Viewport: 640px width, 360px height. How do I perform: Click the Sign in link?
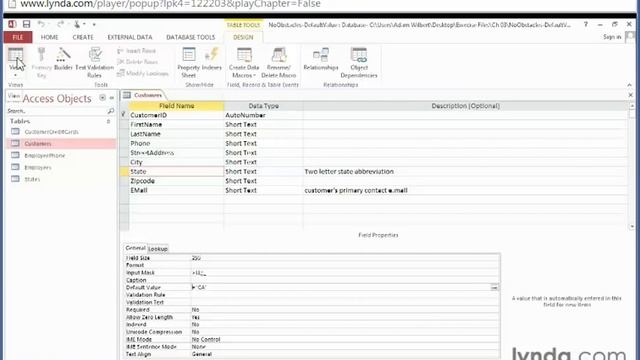click(612, 37)
